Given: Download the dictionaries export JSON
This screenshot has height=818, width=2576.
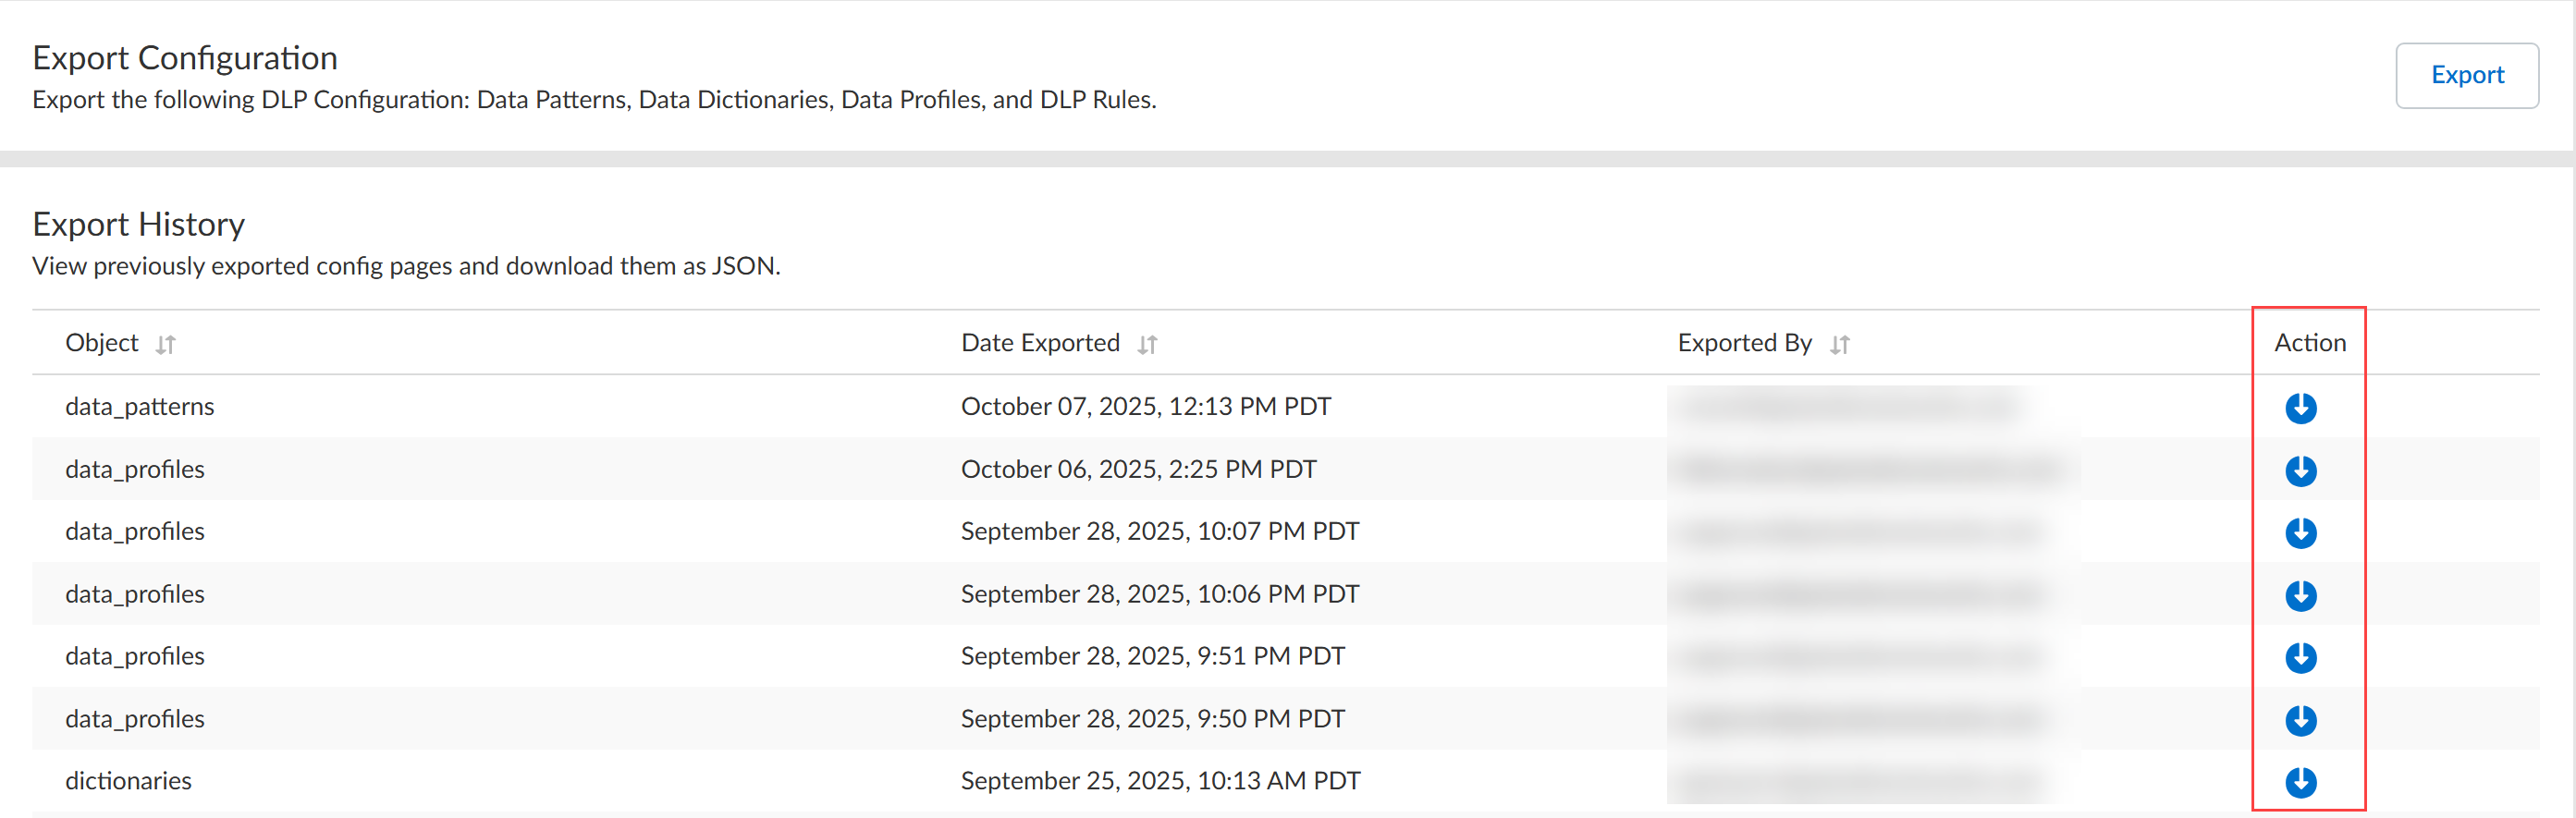Looking at the screenshot, I should pos(2300,782).
